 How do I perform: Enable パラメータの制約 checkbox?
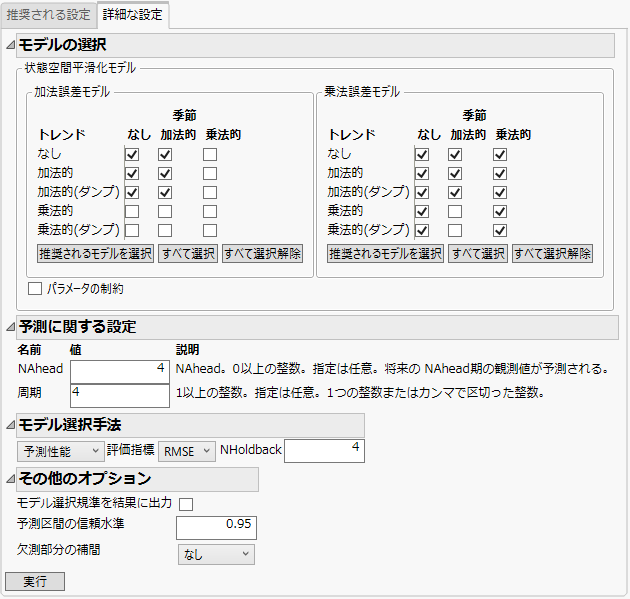[x=35, y=288]
